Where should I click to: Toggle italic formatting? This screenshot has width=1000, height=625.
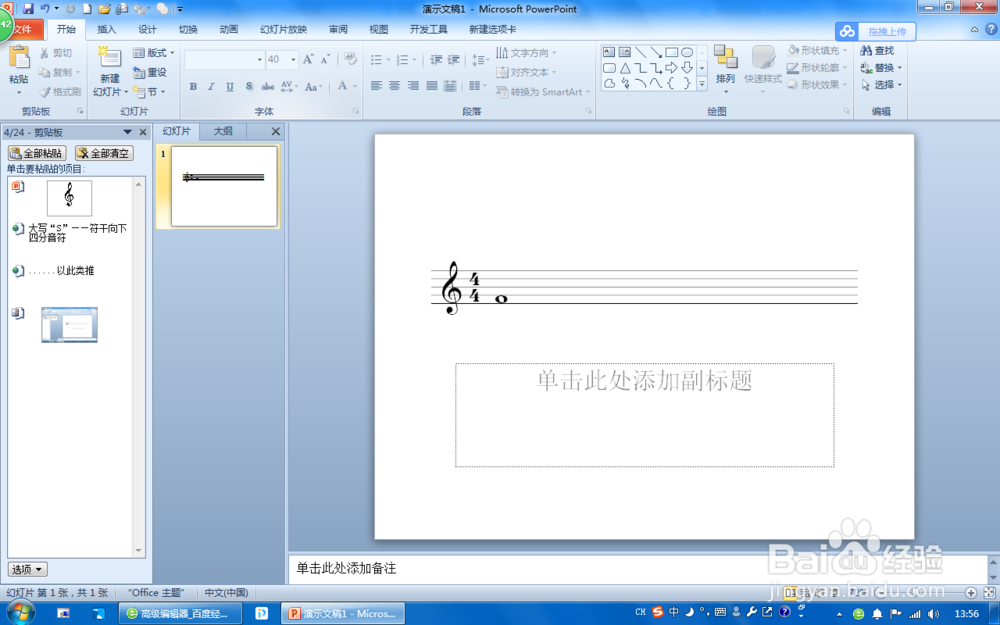coord(211,86)
